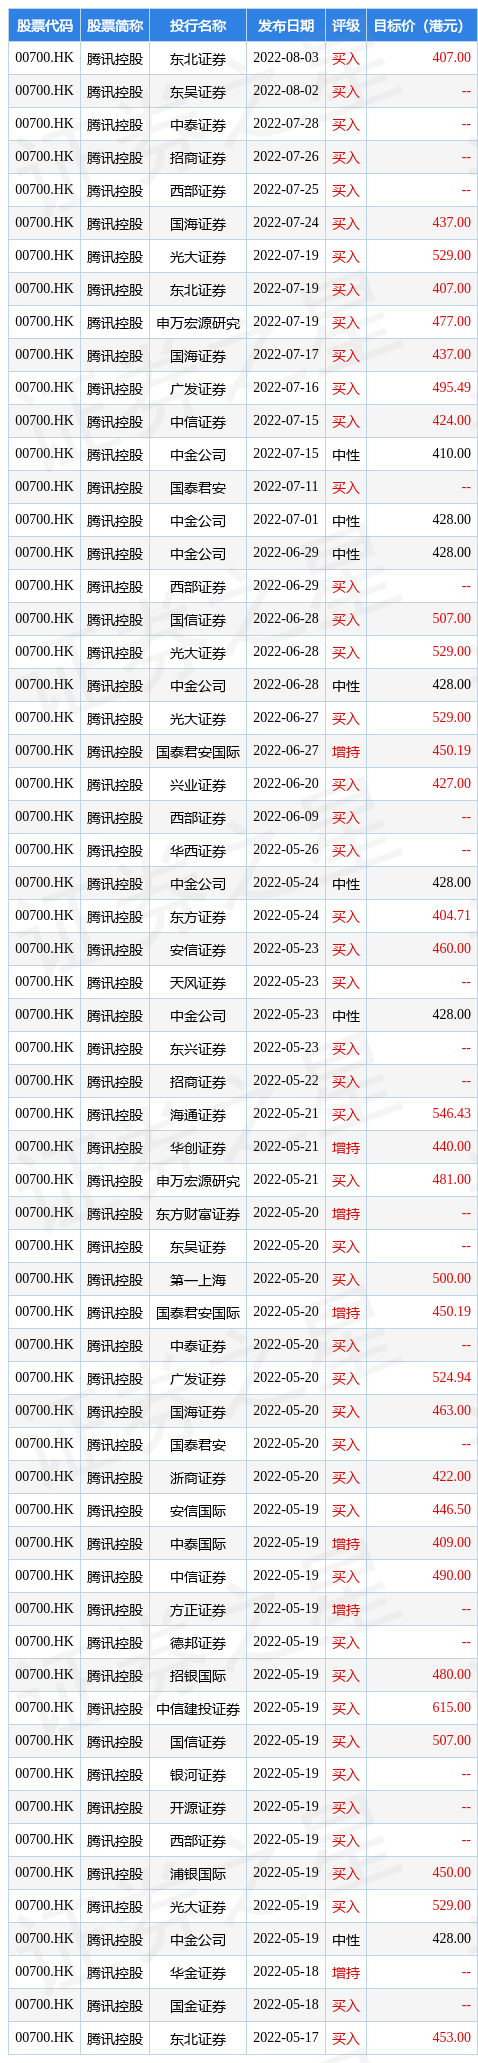
Task: Select the 中信建投证券 broker cell
Action: click(x=198, y=1708)
